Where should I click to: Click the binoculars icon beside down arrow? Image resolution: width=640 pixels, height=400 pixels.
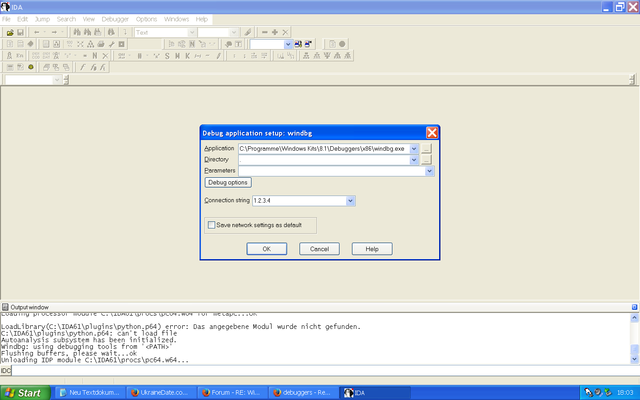[111, 32]
